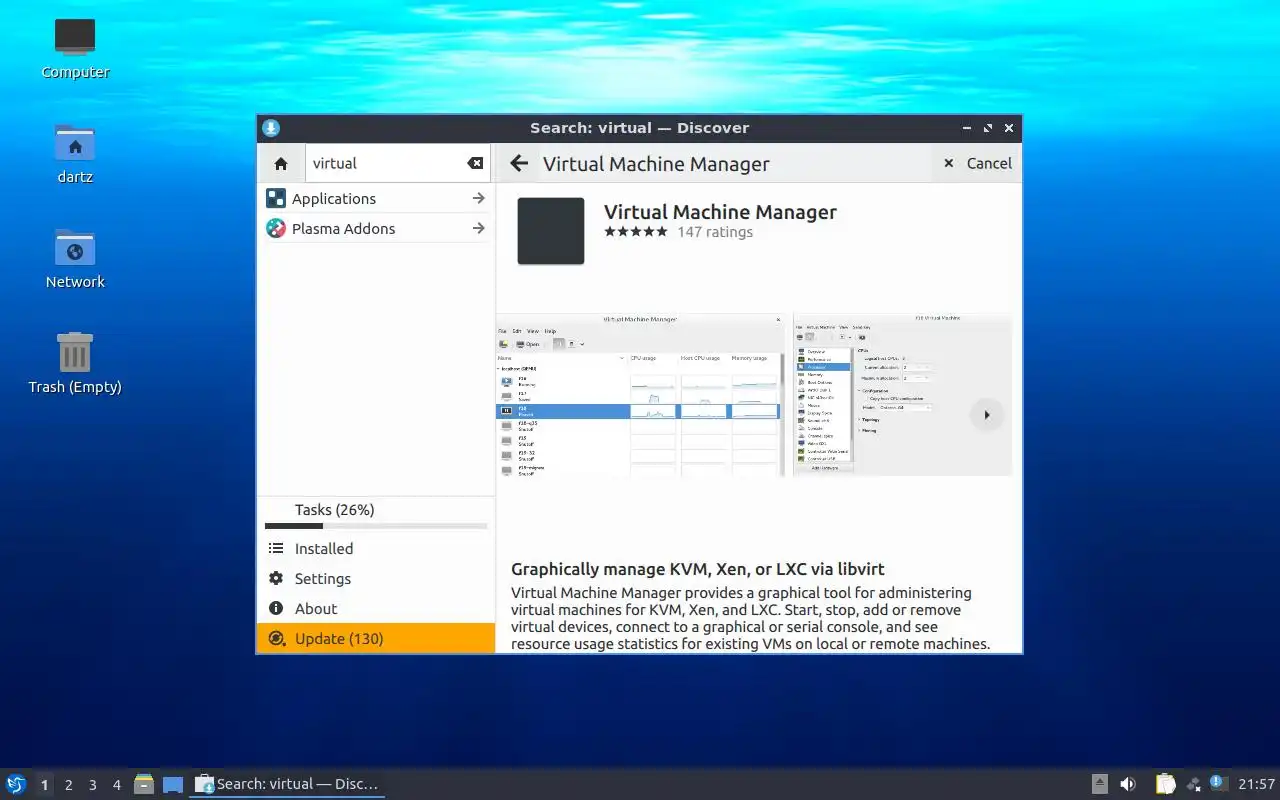Screen dimensions: 1280x800
Task: Open the second screenshot thumbnail
Action: [x=902, y=395]
